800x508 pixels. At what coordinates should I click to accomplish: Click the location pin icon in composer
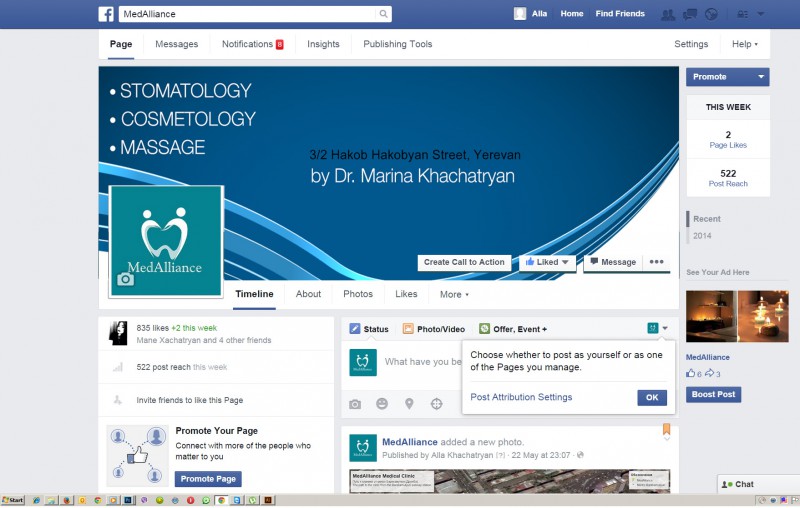click(x=409, y=404)
